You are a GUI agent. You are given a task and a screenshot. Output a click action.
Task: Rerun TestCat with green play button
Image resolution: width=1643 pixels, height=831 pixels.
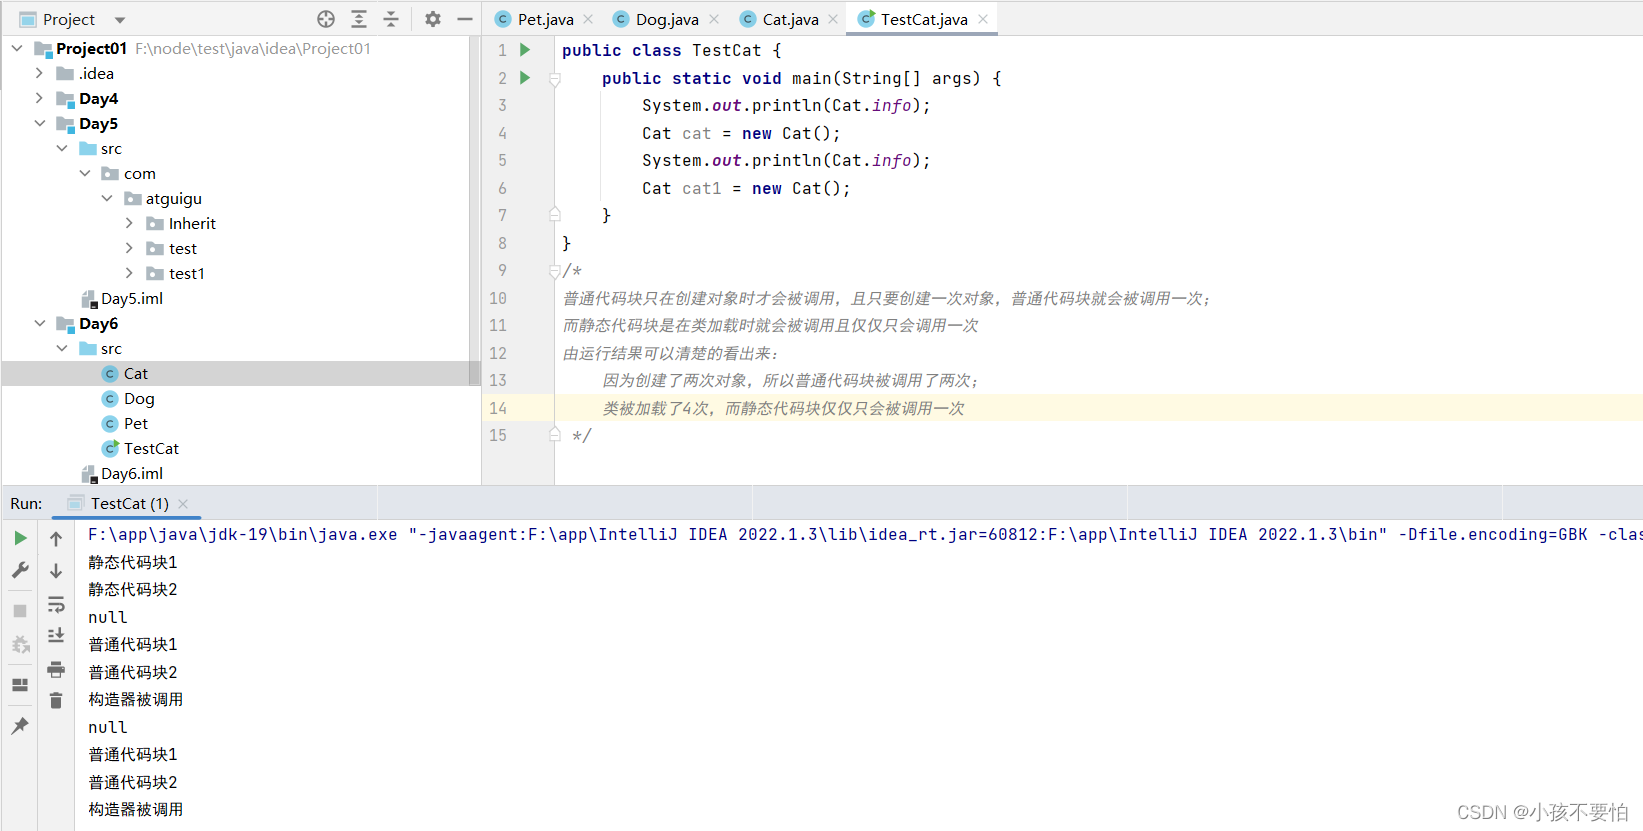point(20,538)
